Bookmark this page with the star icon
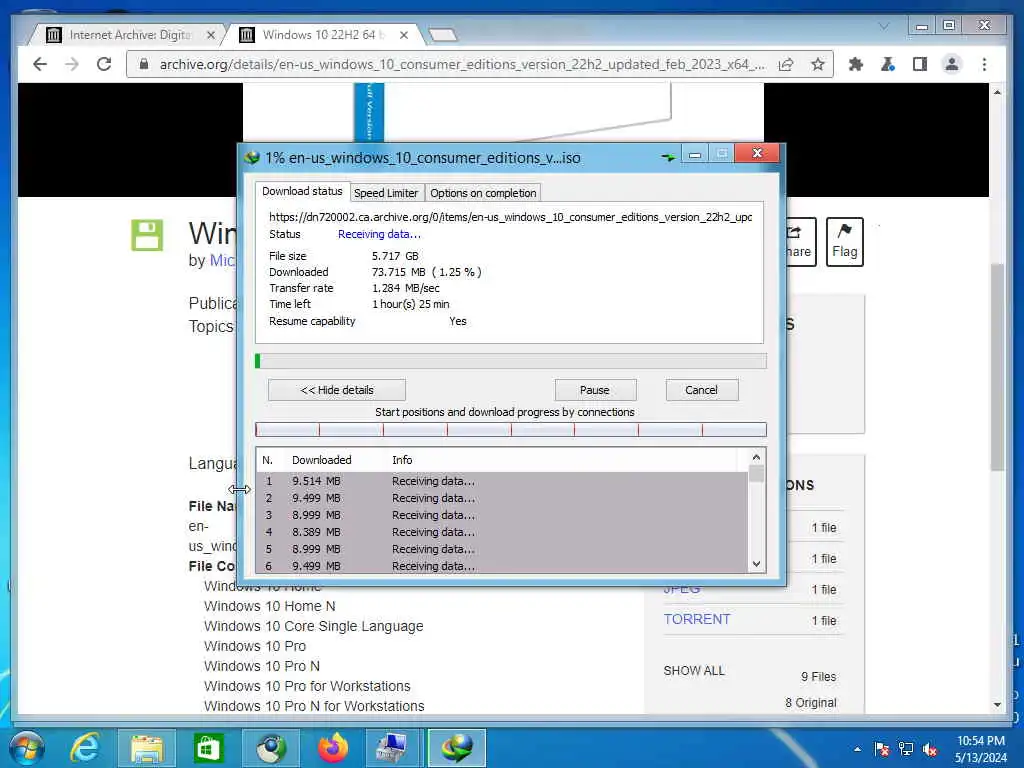Image resolution: width=1024 pixels, height=768 pixels. pos(818,64)
